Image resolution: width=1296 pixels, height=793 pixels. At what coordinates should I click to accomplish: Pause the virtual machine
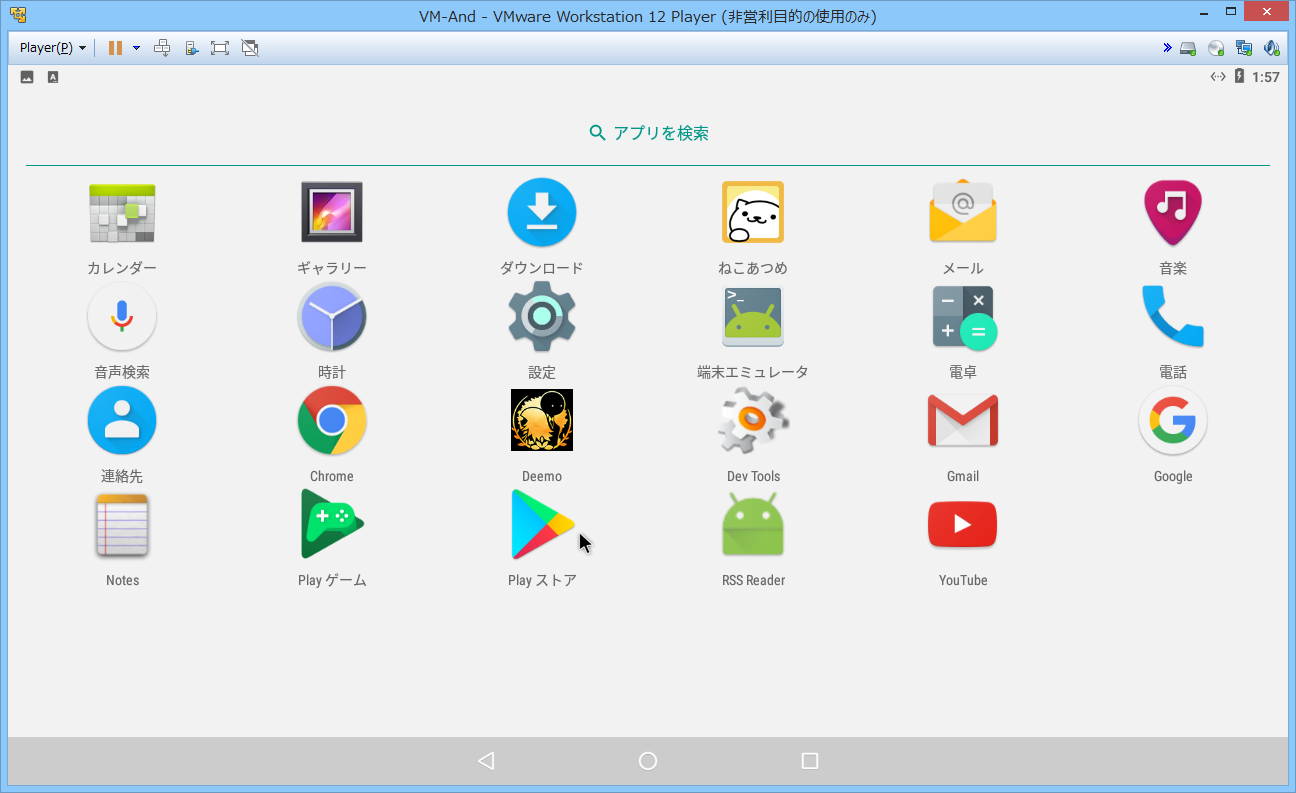coord(115,48)
